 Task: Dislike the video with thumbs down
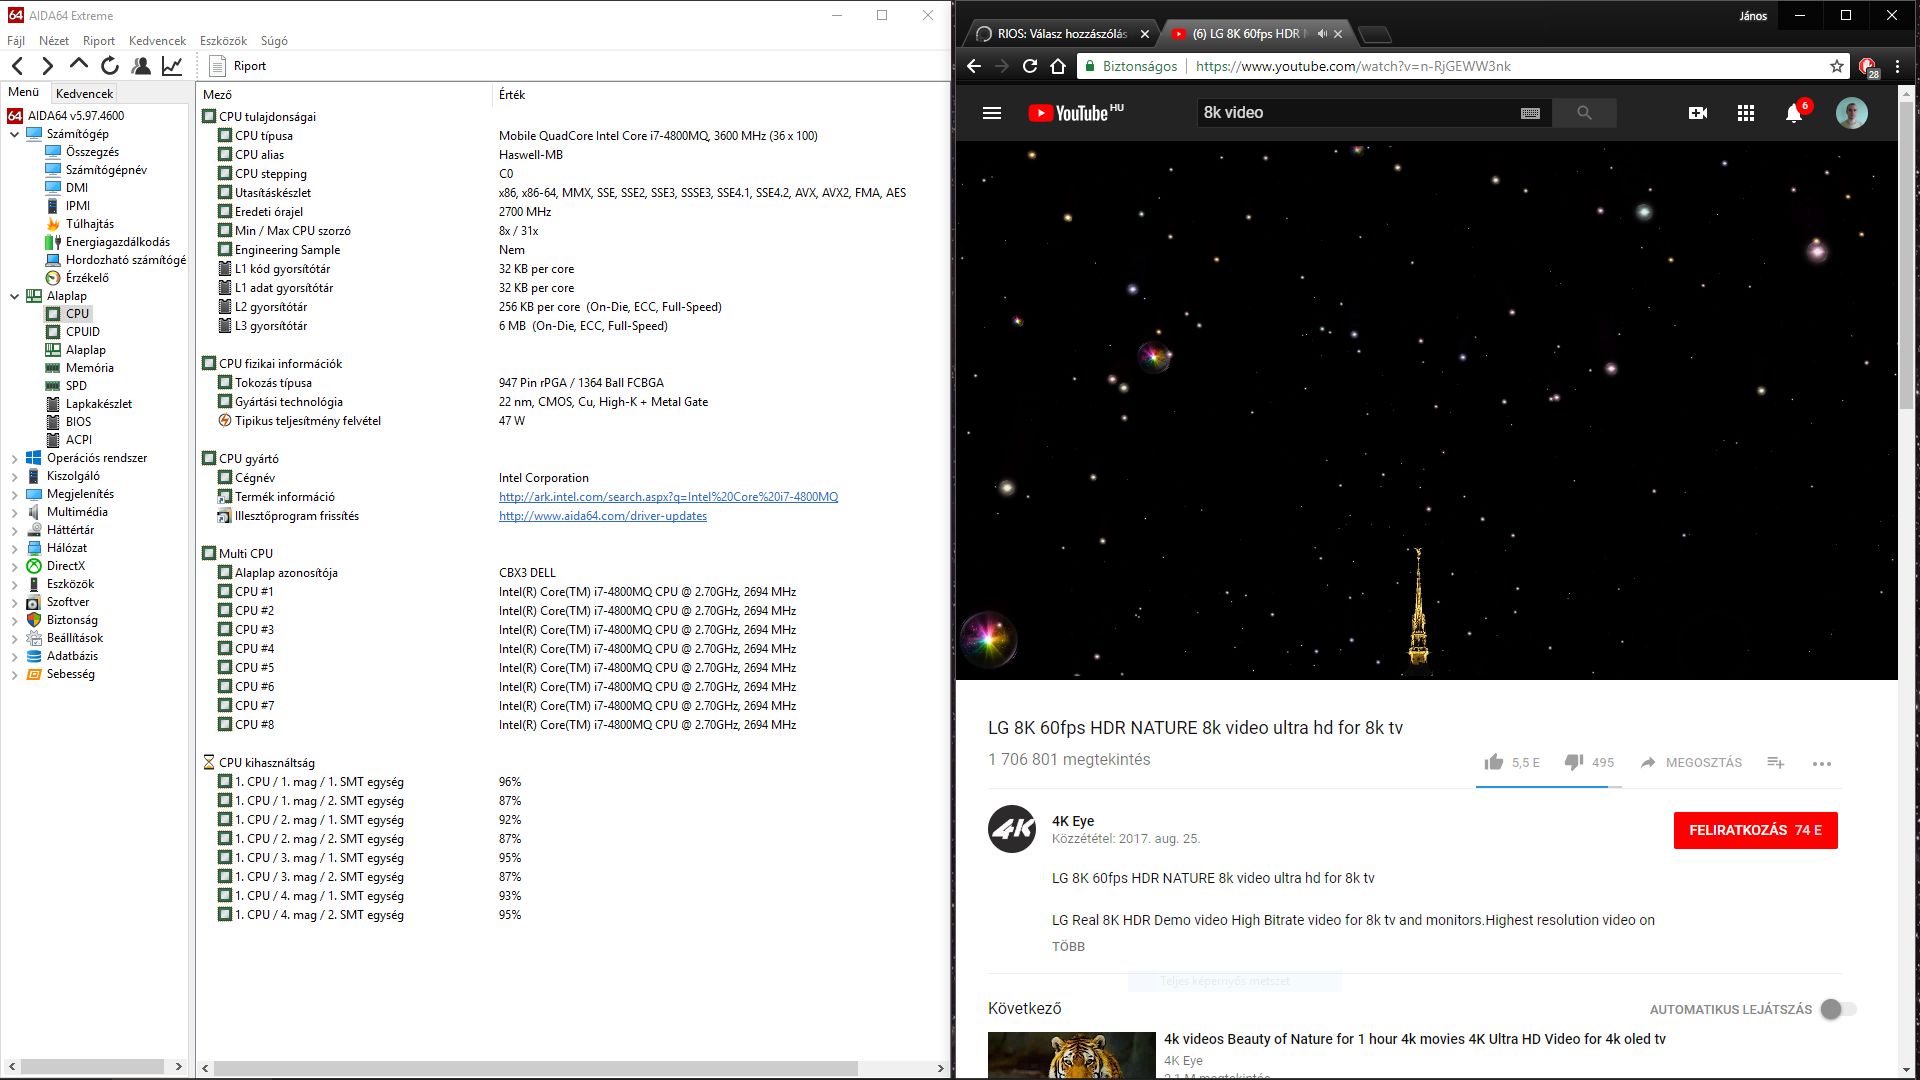click(1574, 762)
